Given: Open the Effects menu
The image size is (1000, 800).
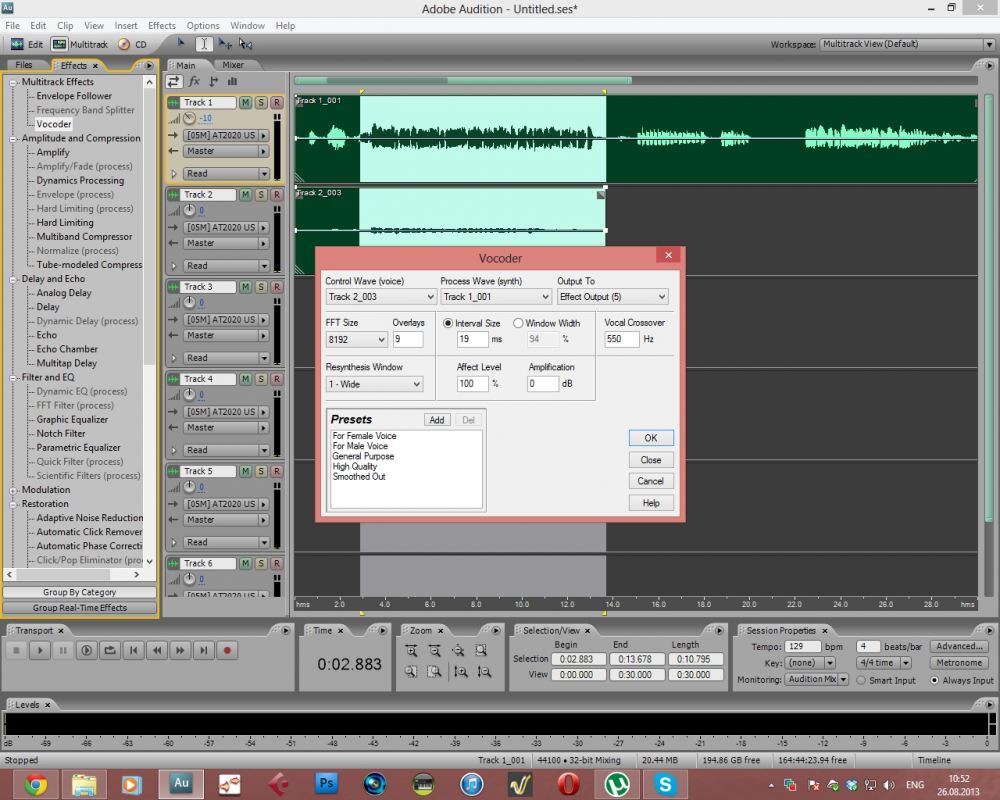Looking at the screenshot, I should [x=161, y=26].
